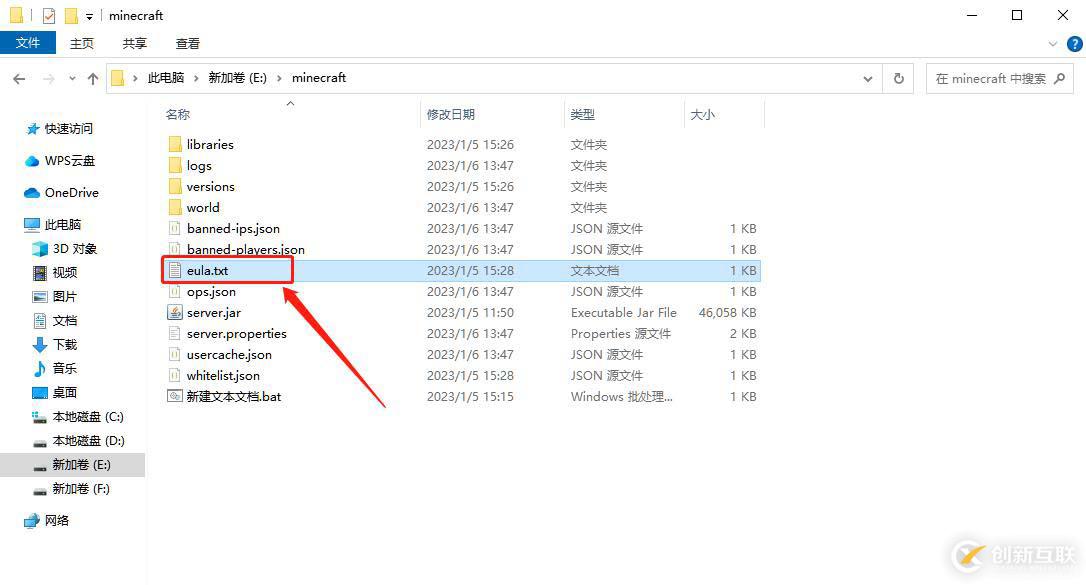Image resolution: width=1086 pixels, height=585 pixels.
Task: Click the server.jar Java file icon
Action: (175, 312)
